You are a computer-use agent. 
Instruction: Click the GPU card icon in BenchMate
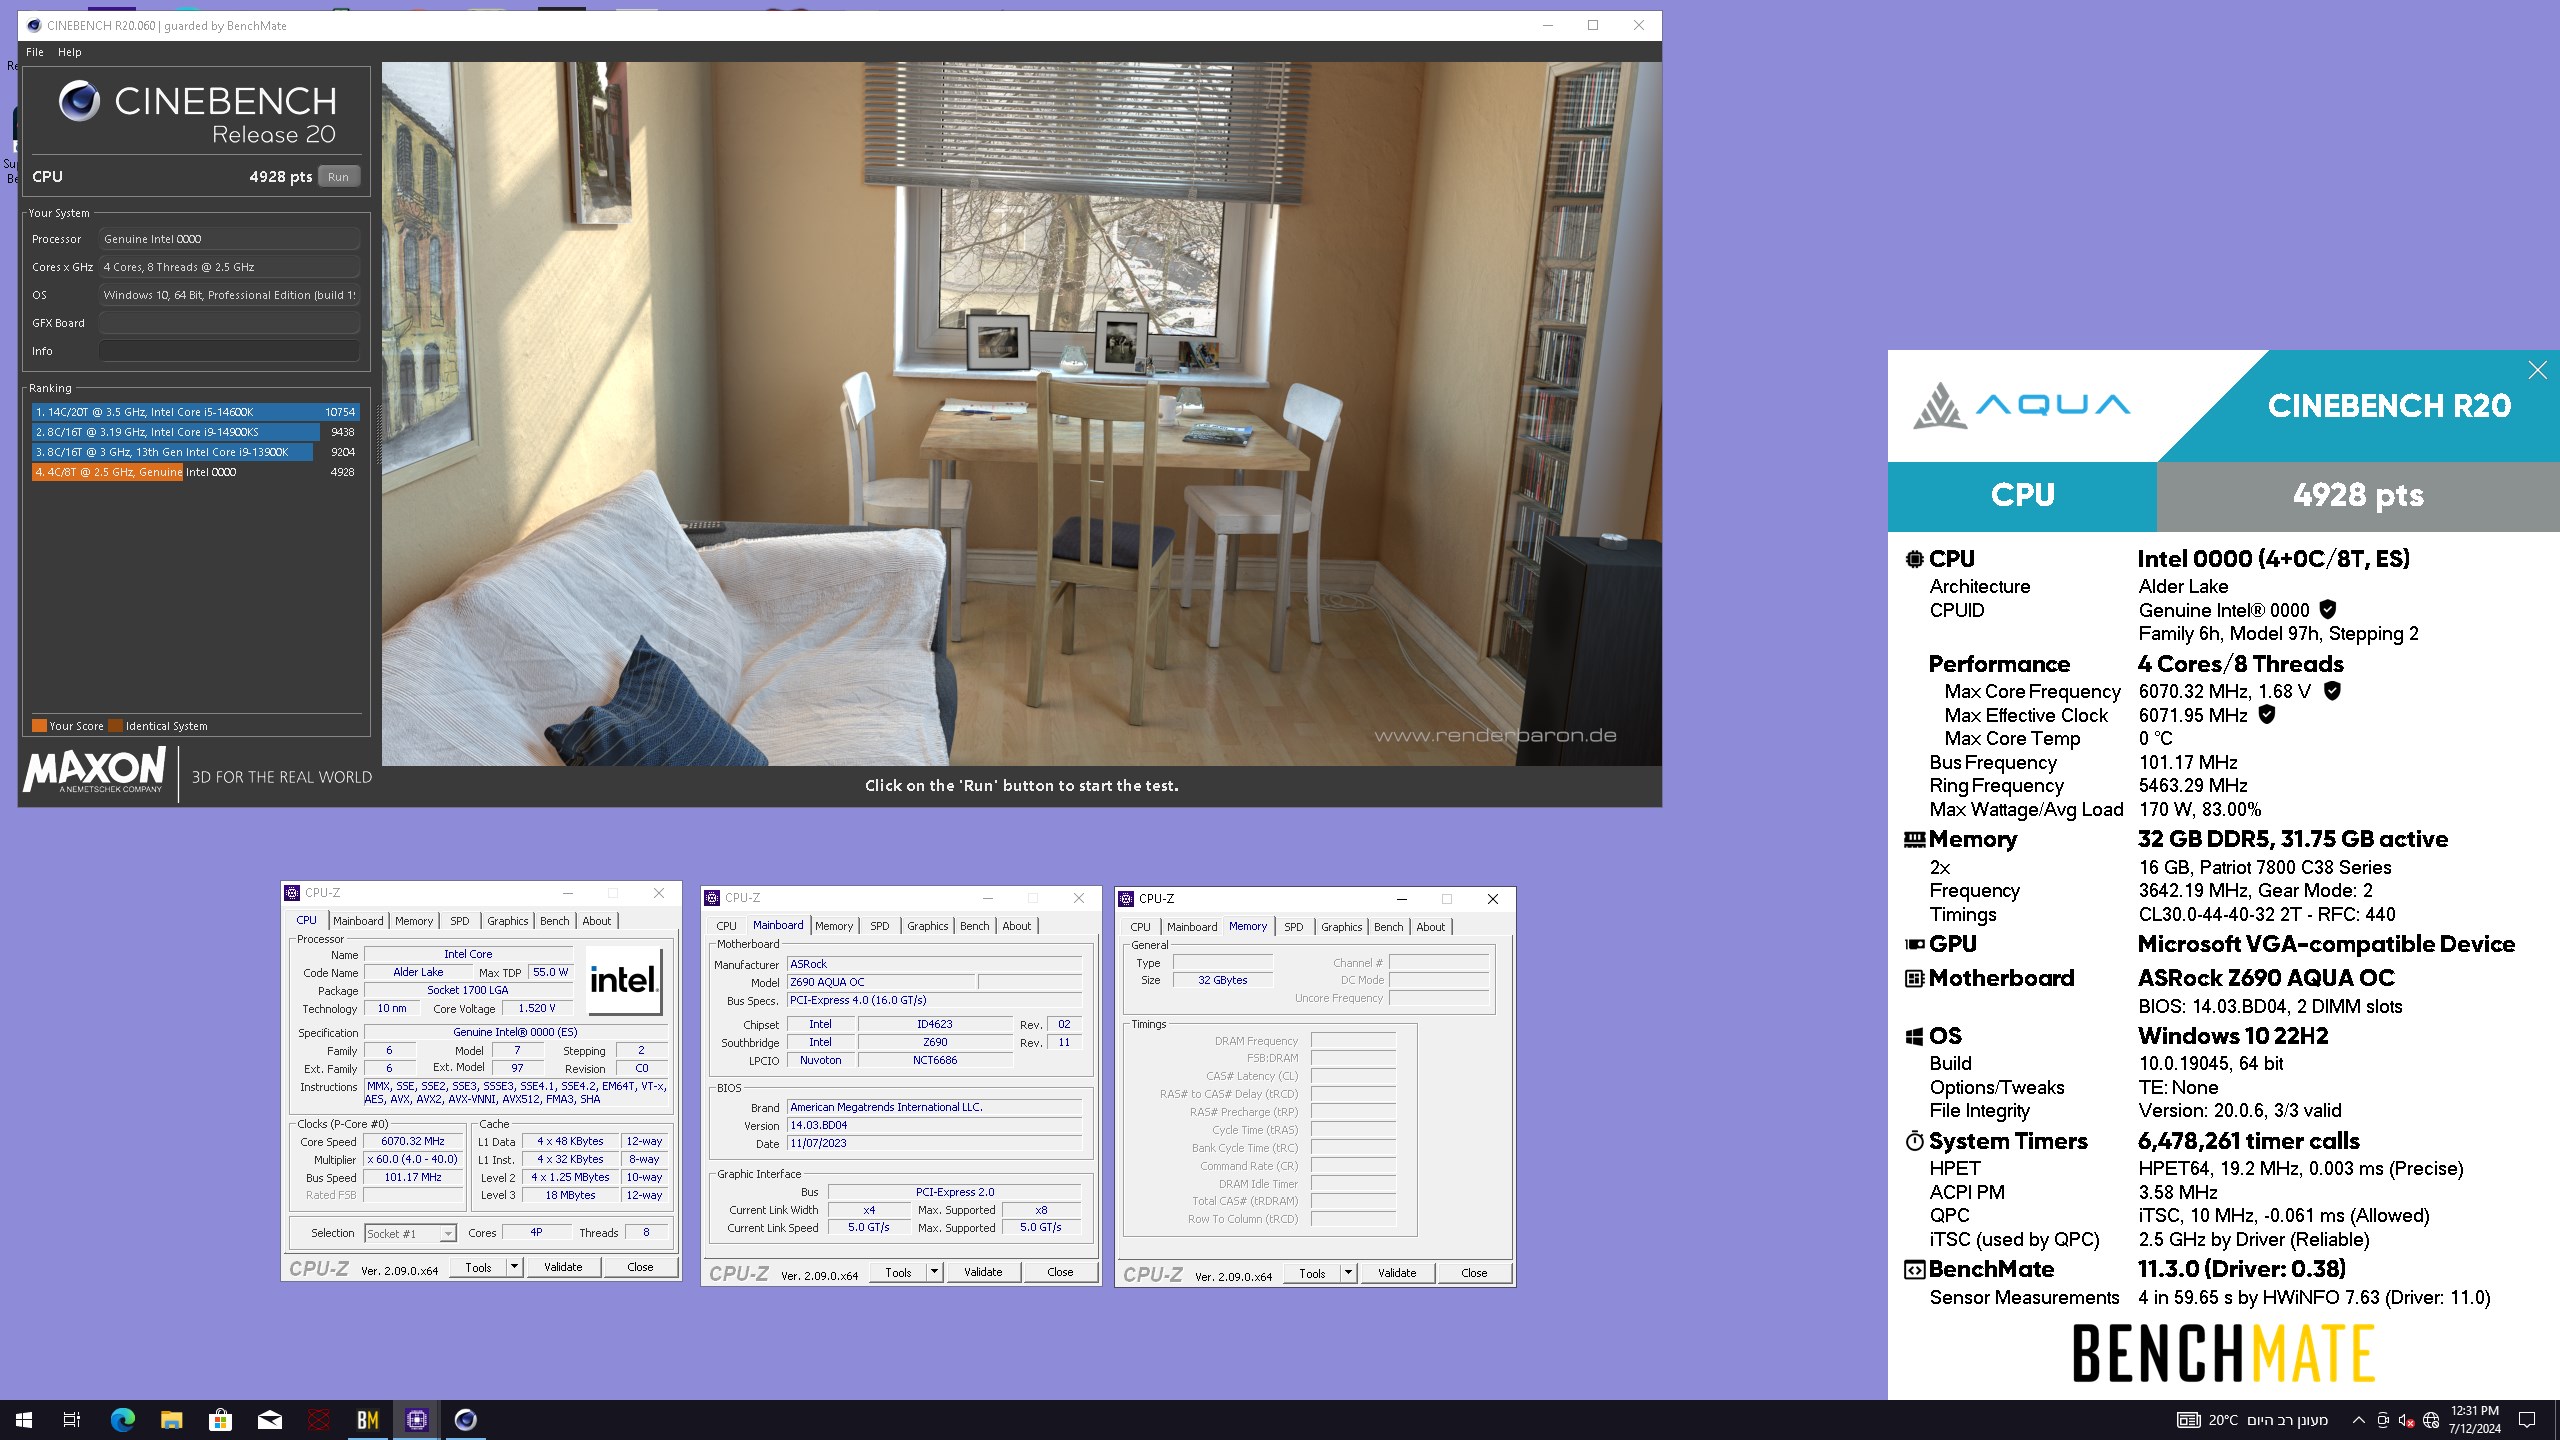pyautogui.click(x=1914, y=944)
